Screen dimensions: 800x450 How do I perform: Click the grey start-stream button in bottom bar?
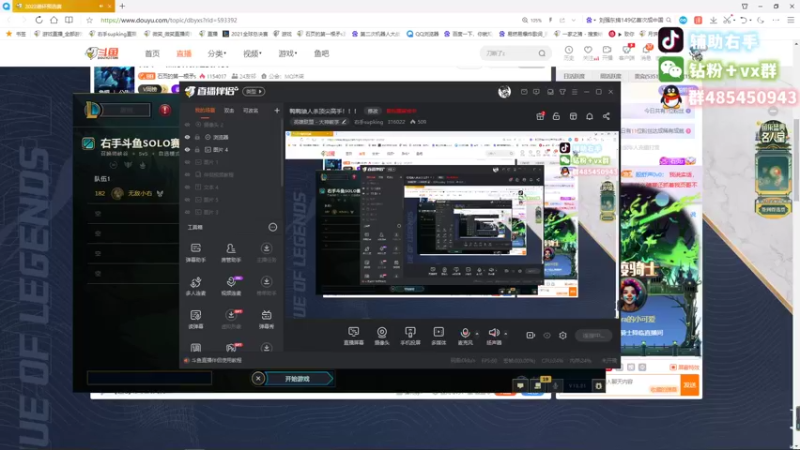tap(593, 335)
